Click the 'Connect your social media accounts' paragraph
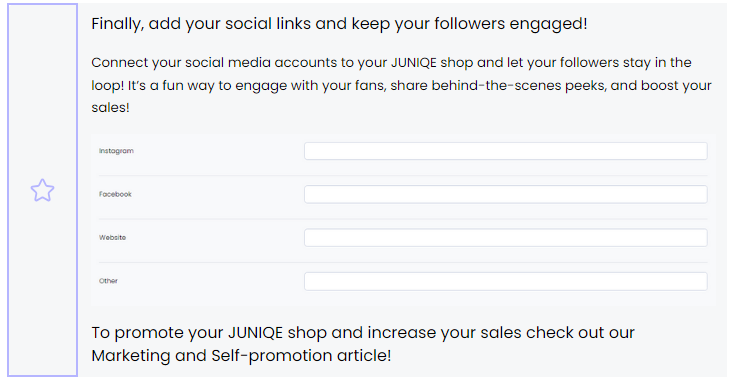 pos(401,85)
